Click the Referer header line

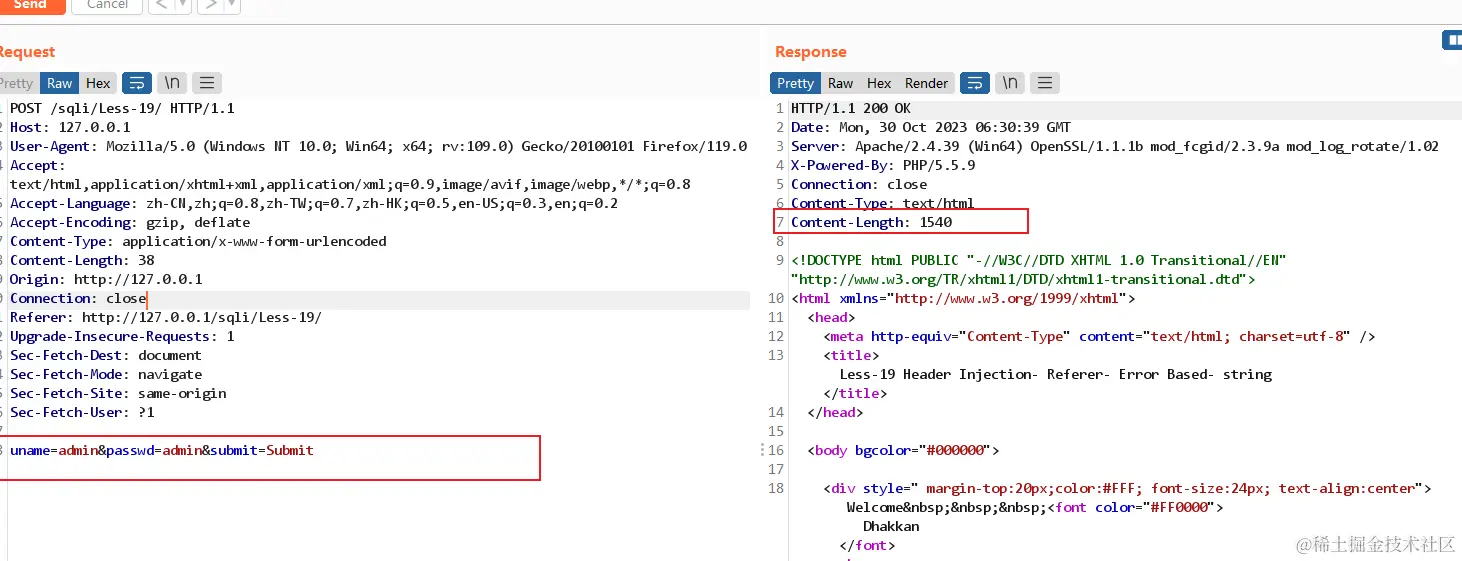pos(166,317)
